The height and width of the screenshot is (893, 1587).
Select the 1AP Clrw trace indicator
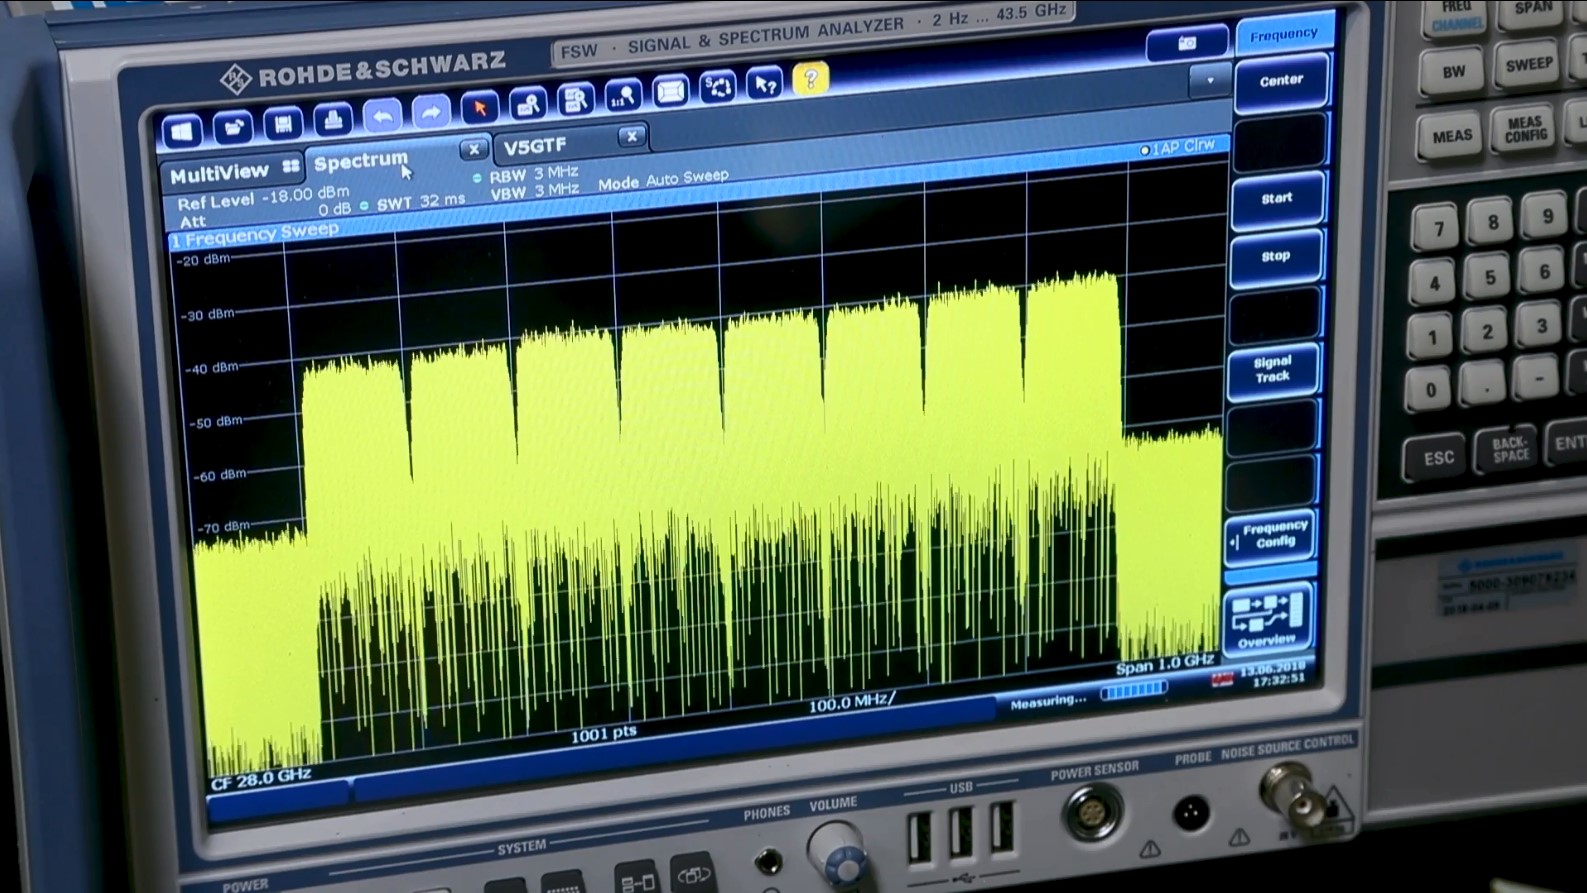(1178, 148)
